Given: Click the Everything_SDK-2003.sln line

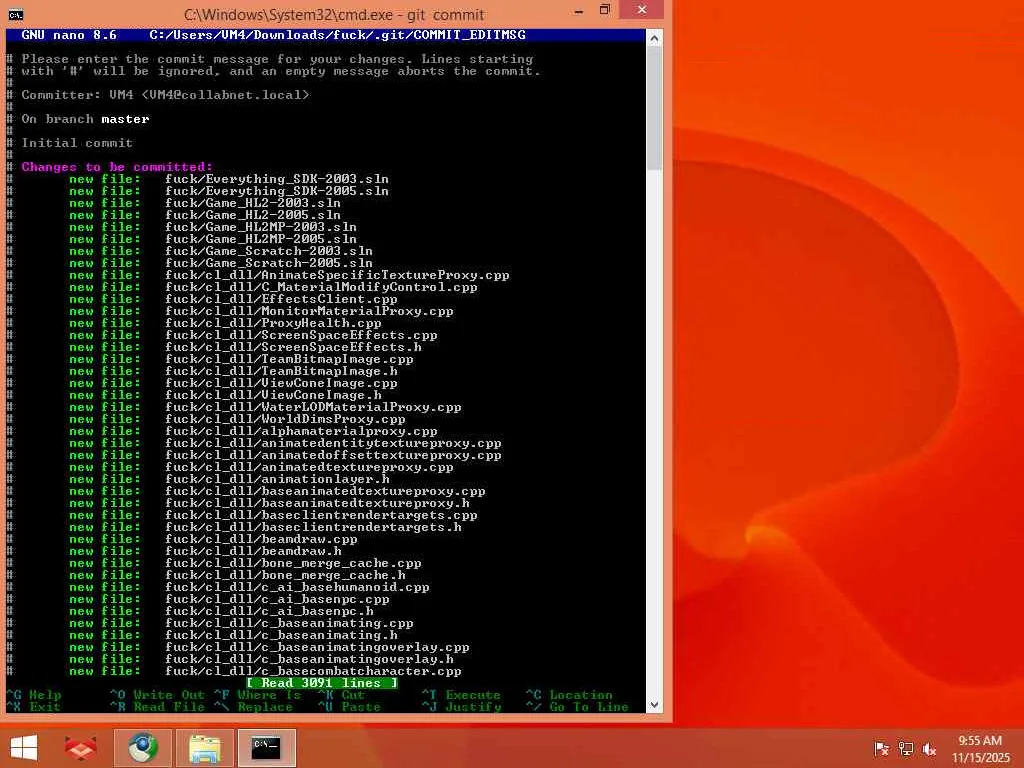Looking at the screenshot, I should point(277,179).
